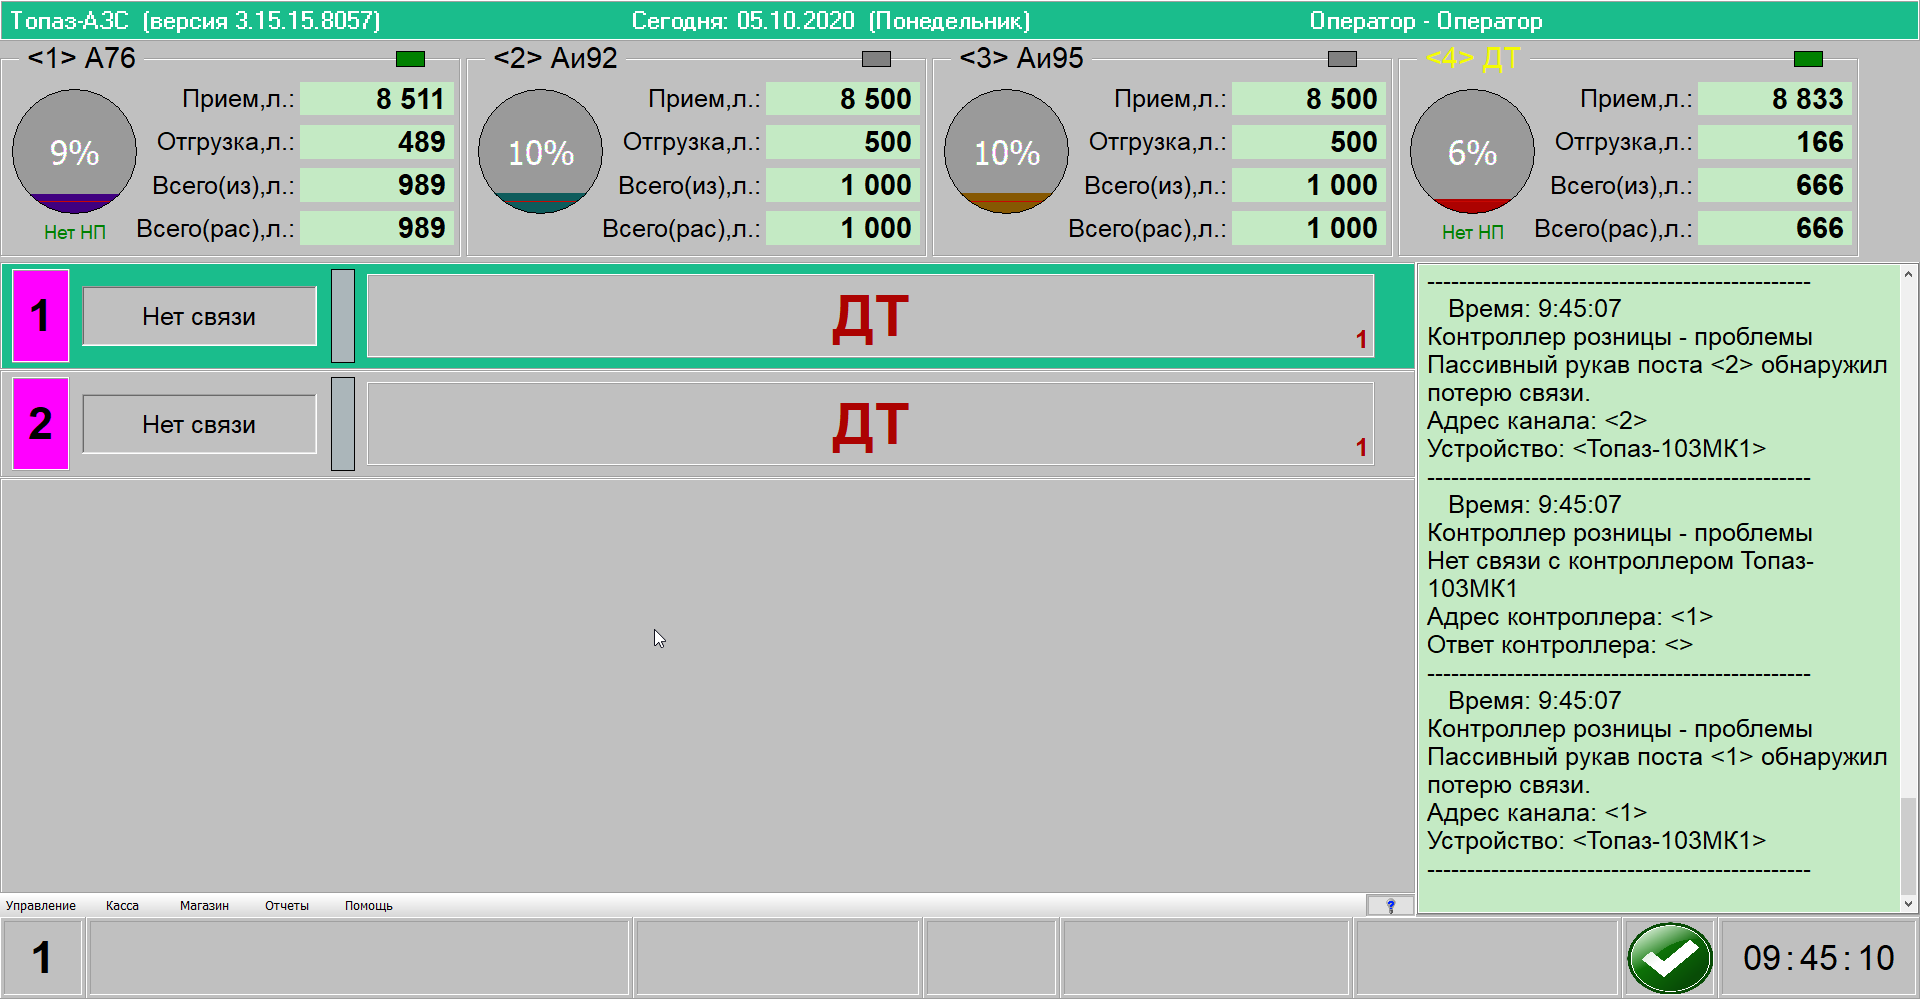The width and height of the screenshot is (1920, 999).
Task: Click the clock 09:45:10 in status bar
Action: (x=1818, y=958)
